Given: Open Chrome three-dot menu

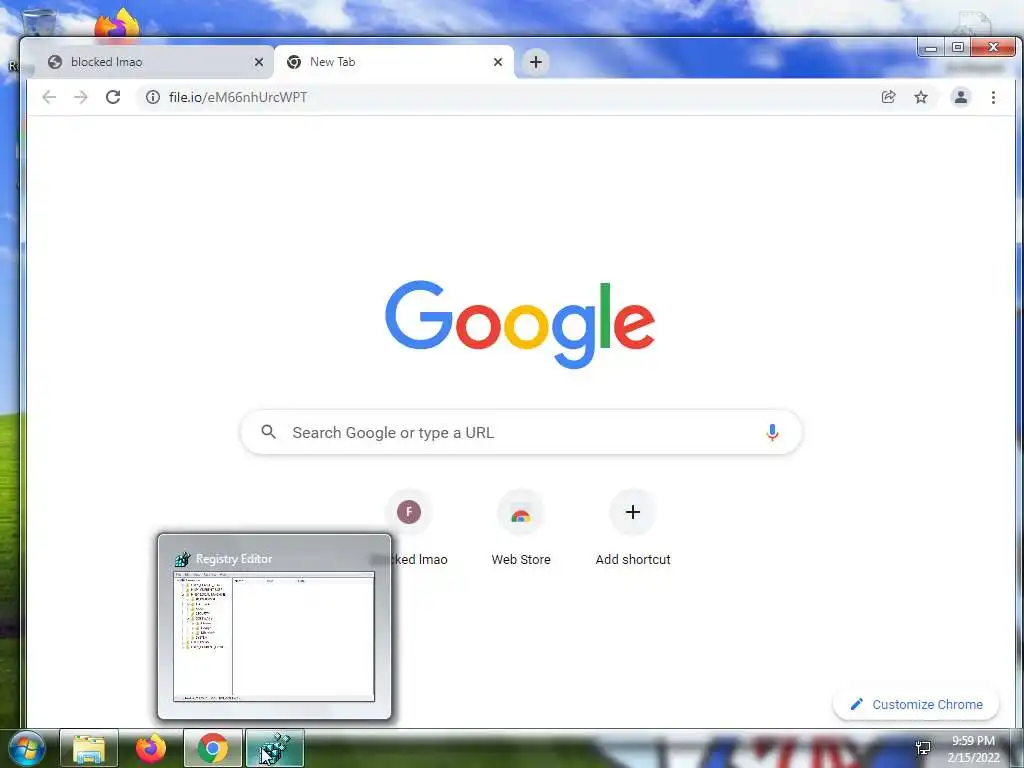Looking at the screenshot, I should (993, 97).
